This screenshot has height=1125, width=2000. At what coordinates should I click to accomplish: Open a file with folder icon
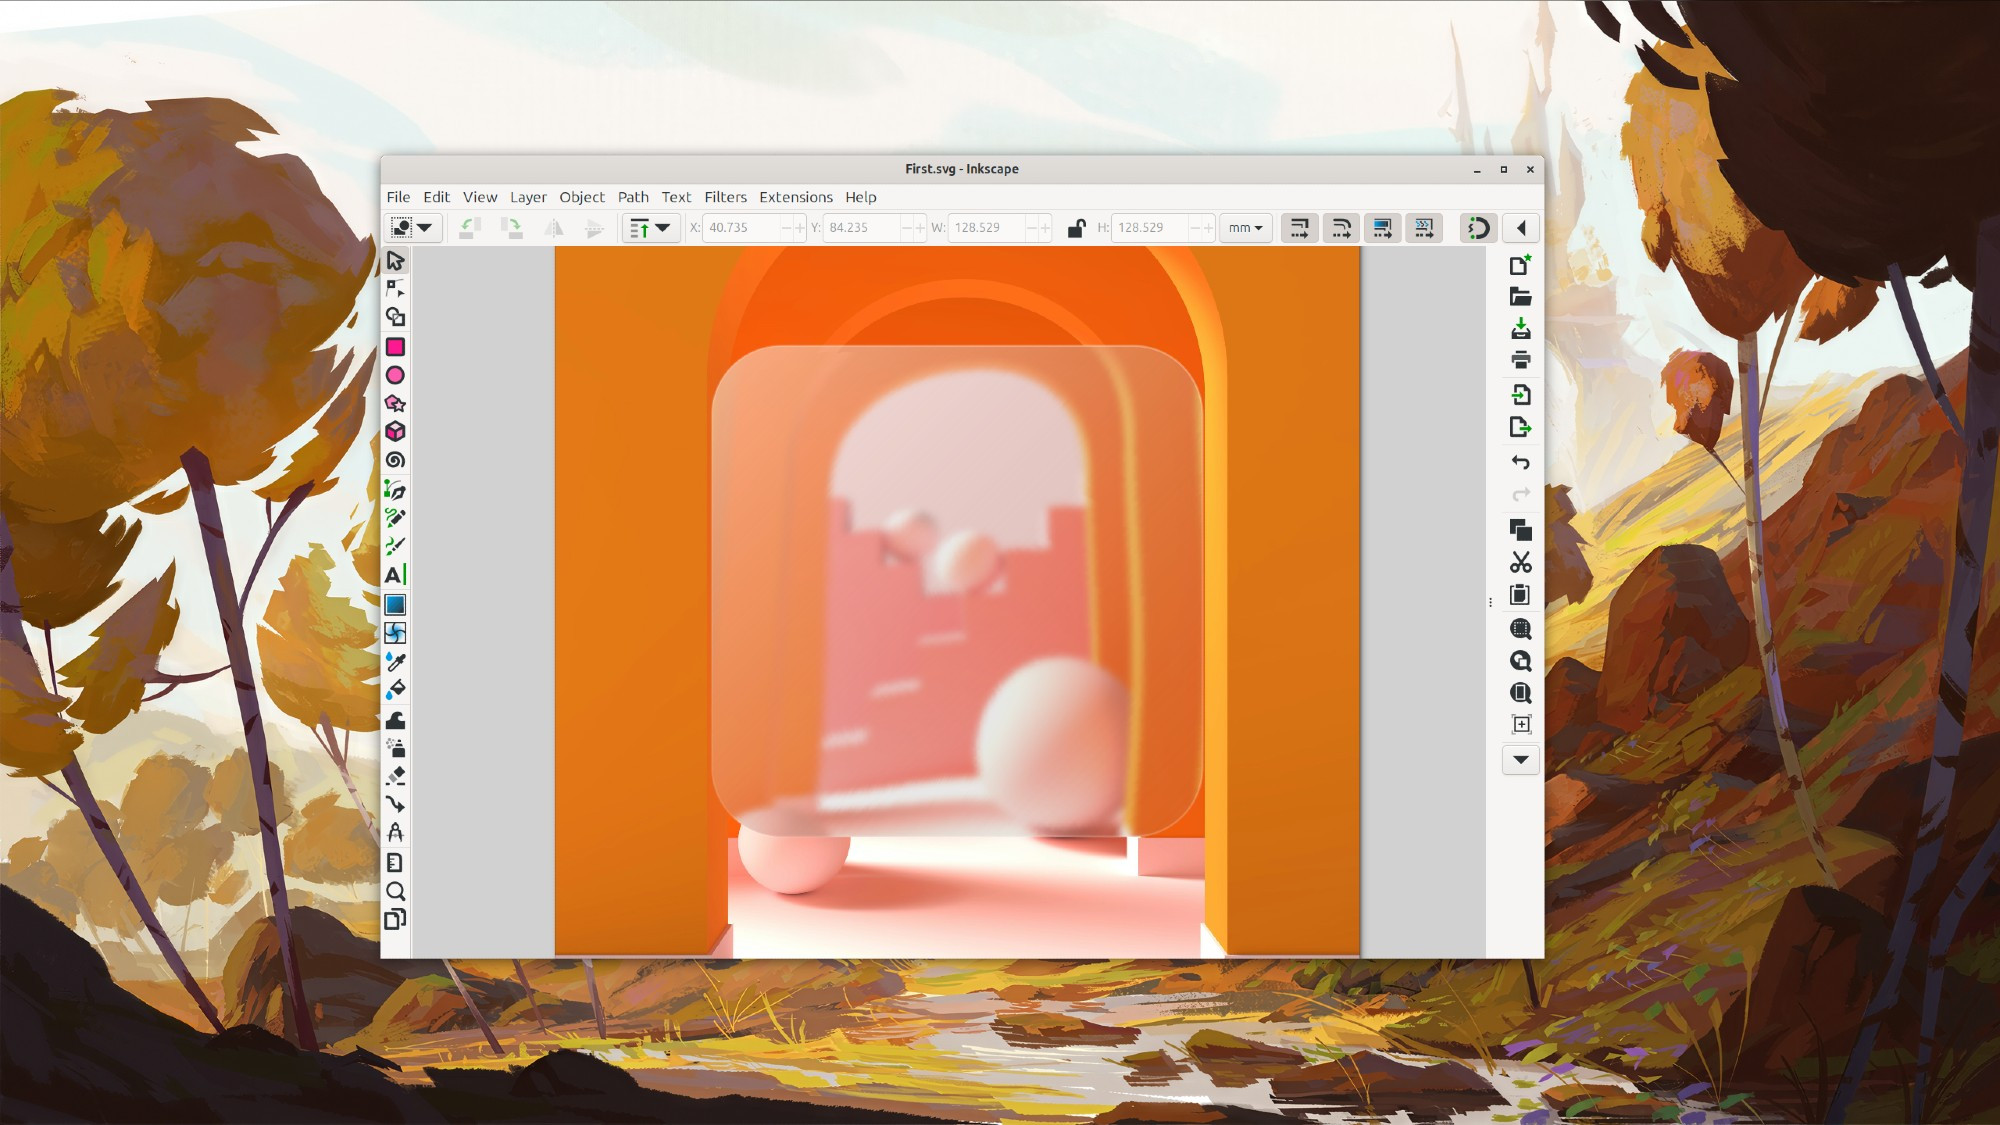[1520, 297]
